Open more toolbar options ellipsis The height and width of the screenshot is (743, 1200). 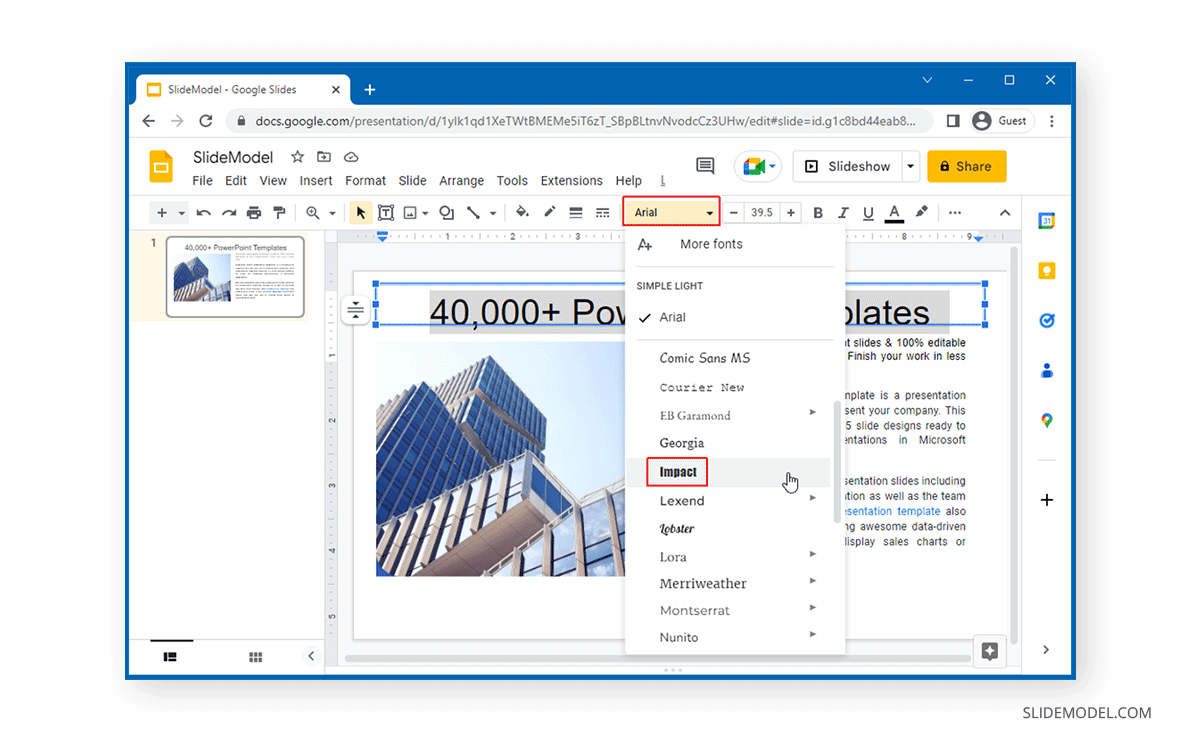[955, 213]
